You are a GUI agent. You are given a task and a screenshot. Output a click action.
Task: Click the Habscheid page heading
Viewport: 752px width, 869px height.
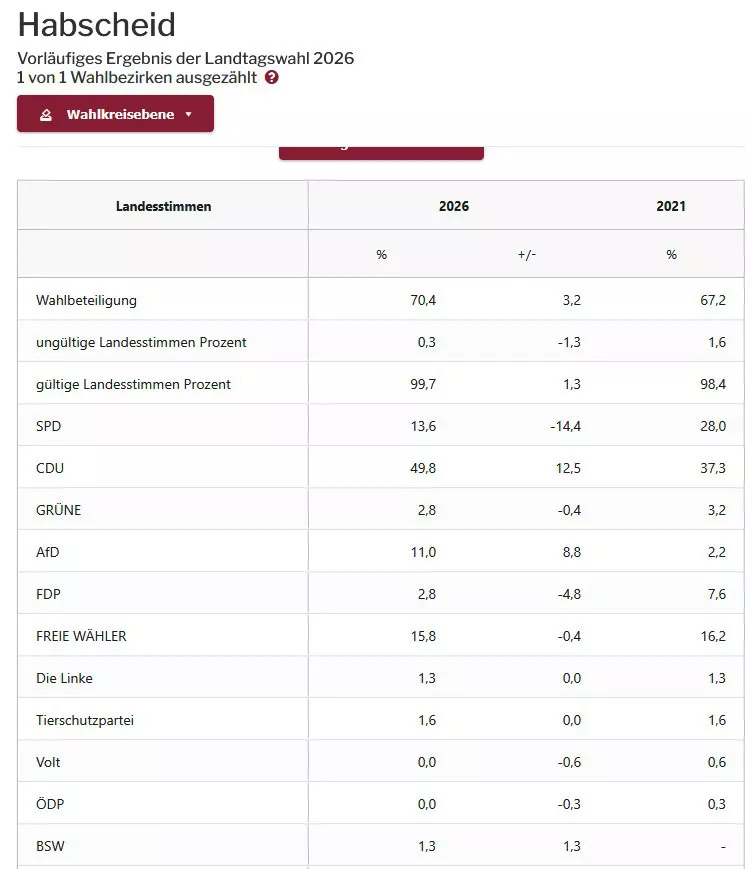click(x=97, y=25)
